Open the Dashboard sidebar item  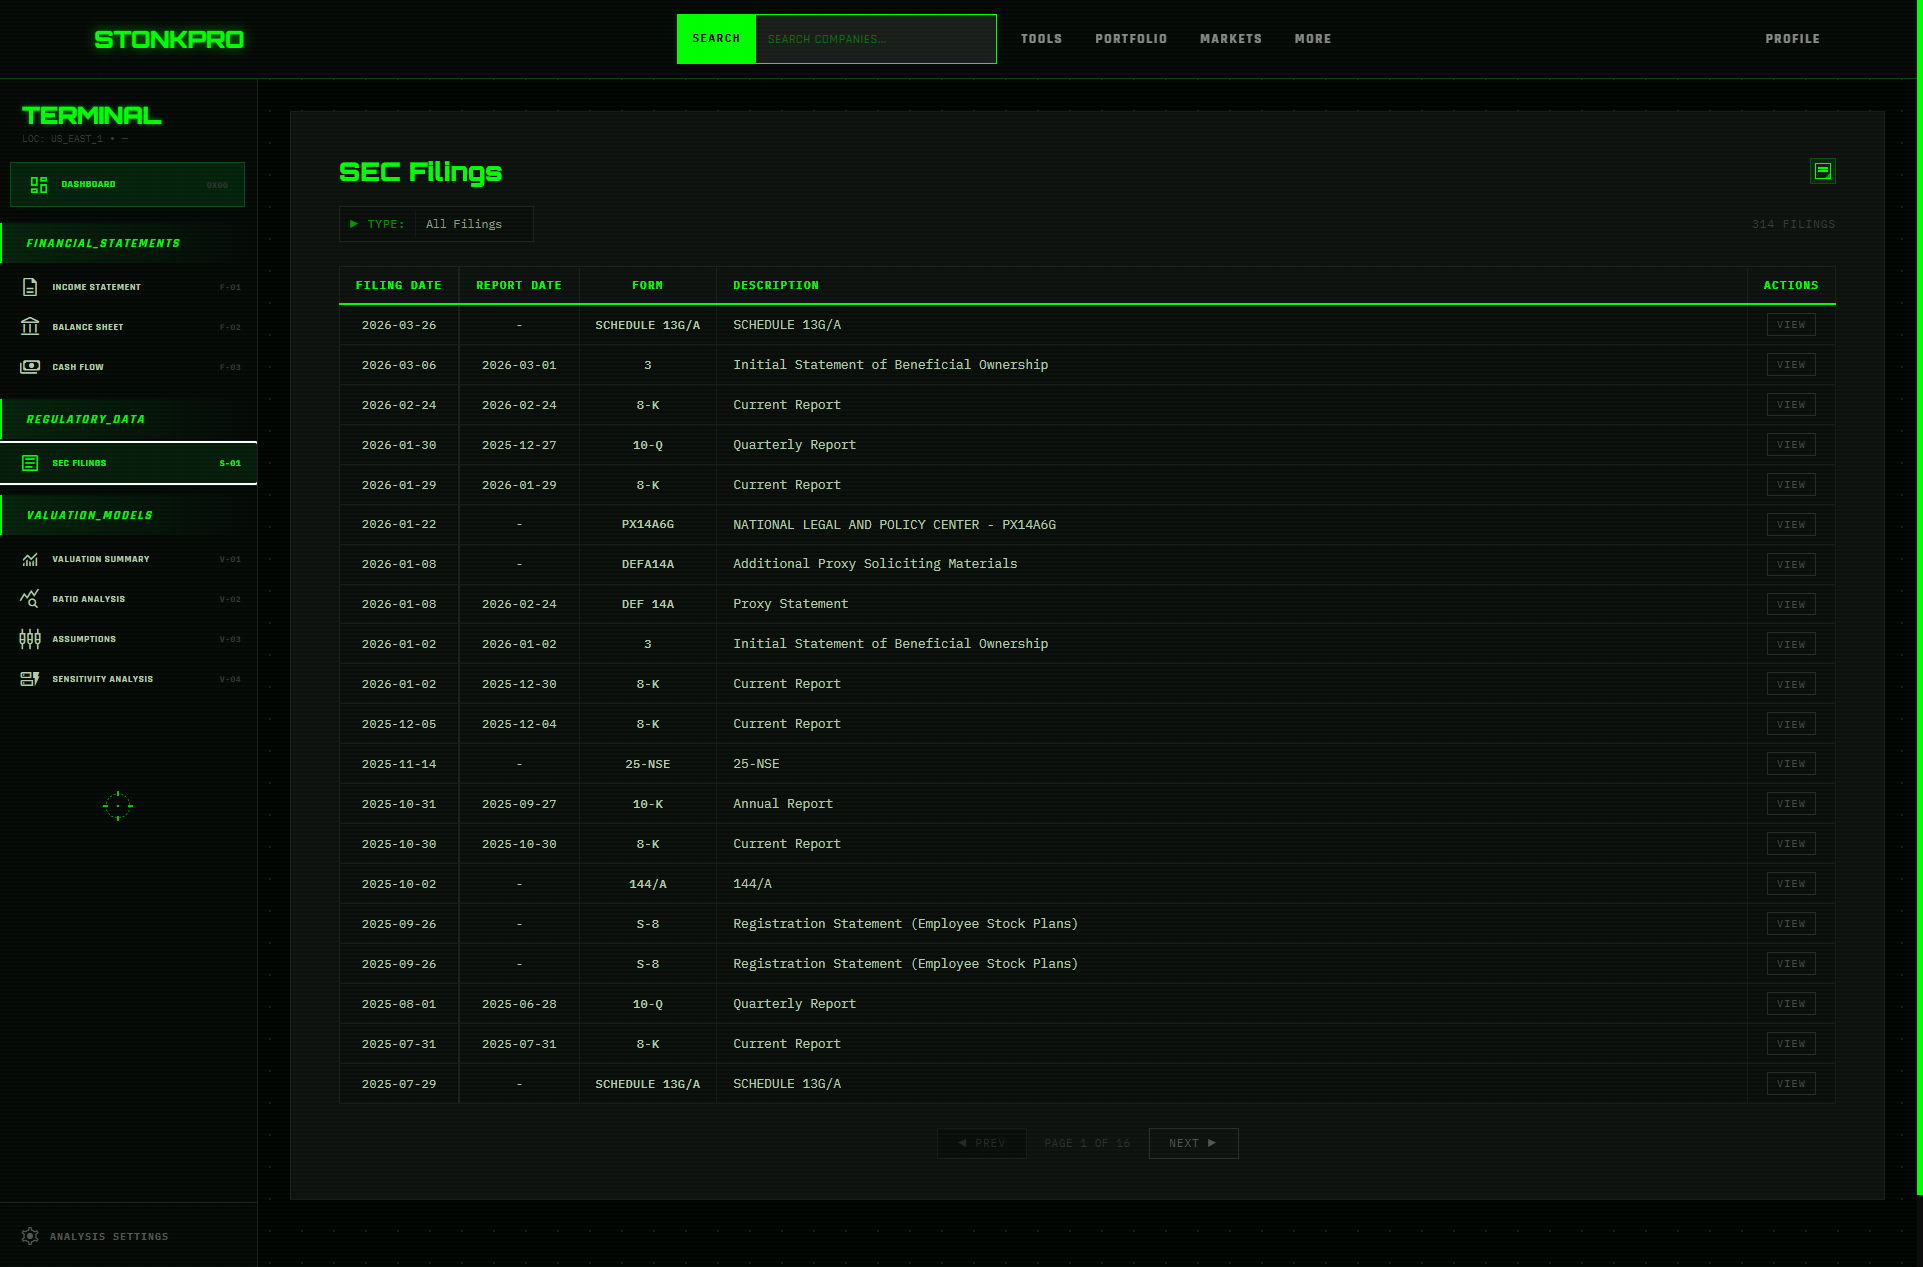(127, 184)
